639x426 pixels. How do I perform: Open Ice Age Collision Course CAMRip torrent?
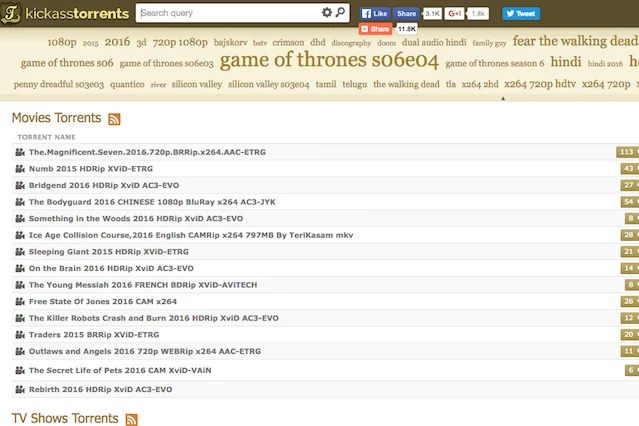[191, 235]
